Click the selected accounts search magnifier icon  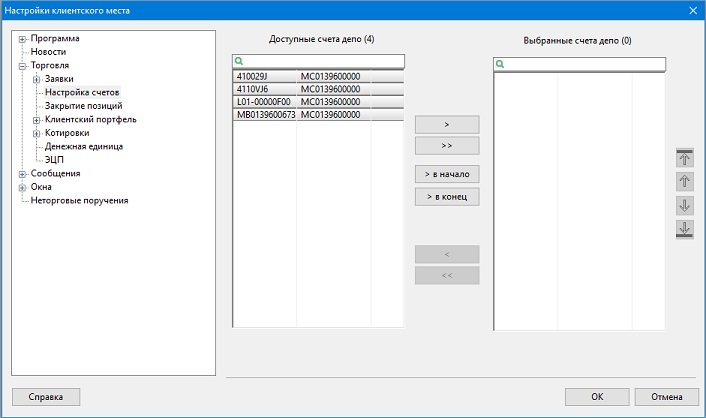tap(500, 64)
